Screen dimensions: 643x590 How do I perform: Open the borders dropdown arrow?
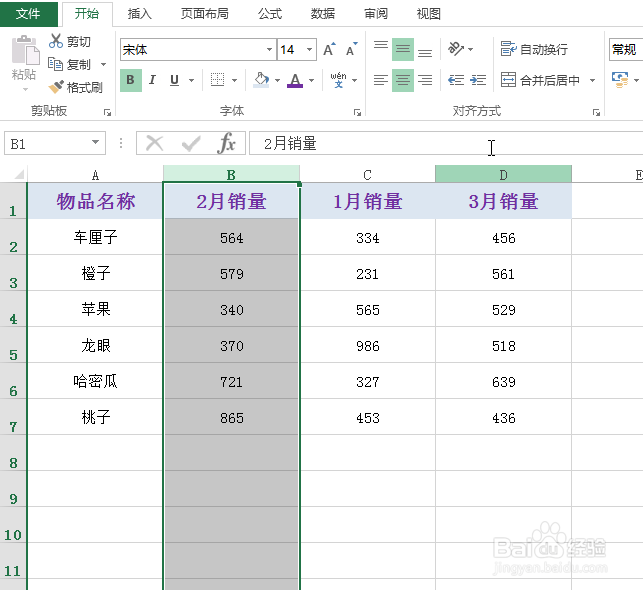(234, 80)
